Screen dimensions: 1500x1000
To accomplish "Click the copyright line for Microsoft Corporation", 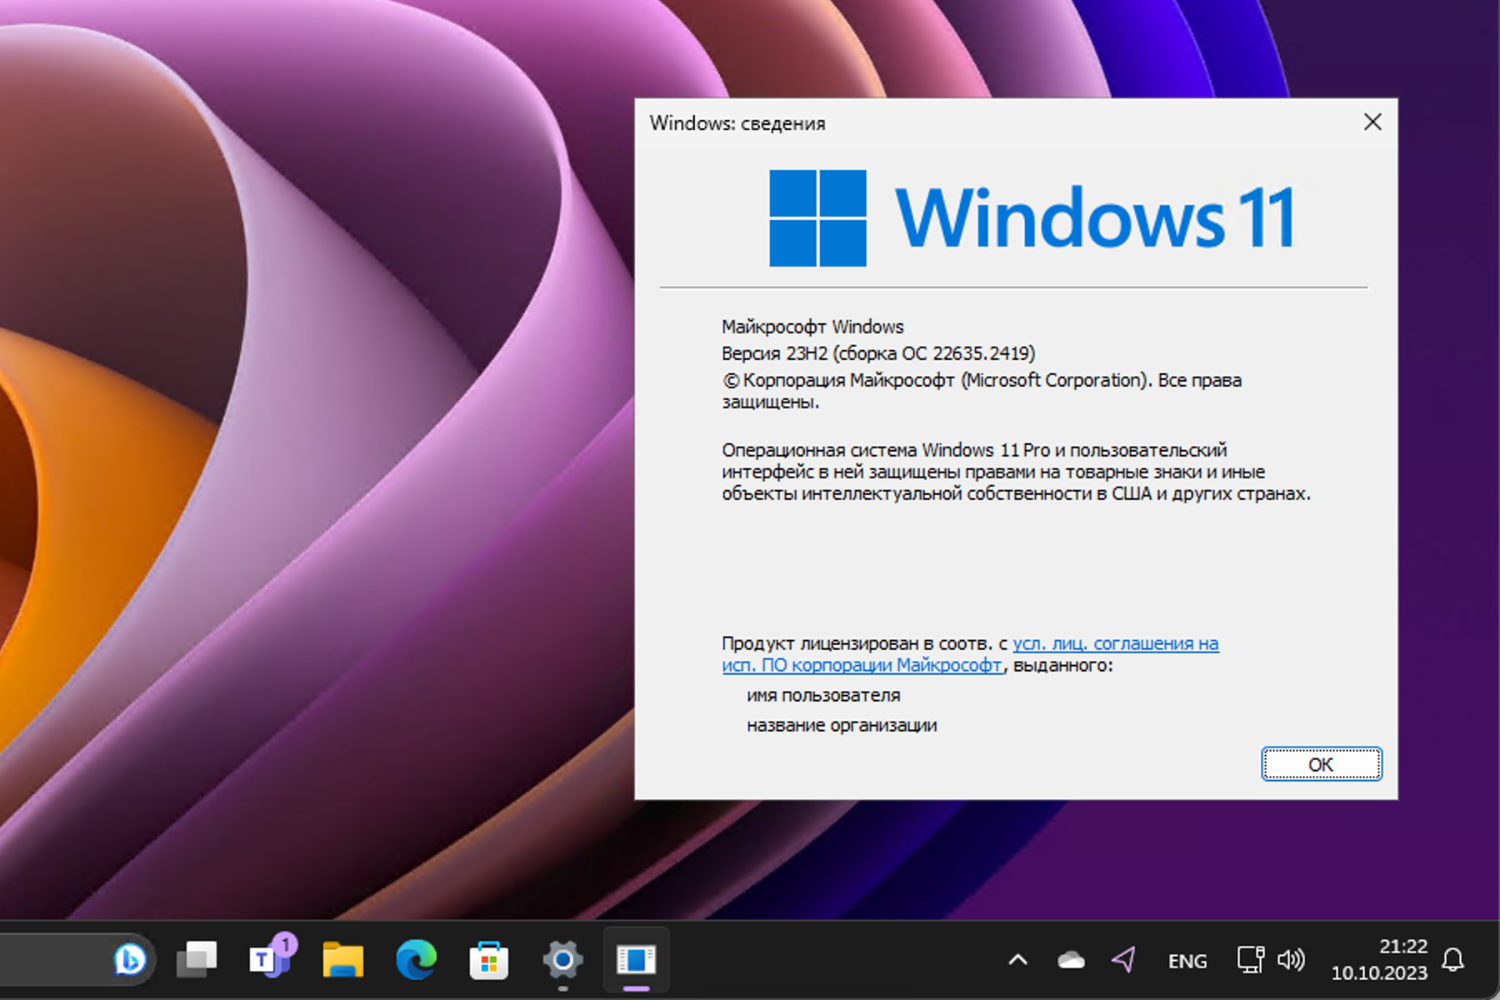I will point(981,391).
